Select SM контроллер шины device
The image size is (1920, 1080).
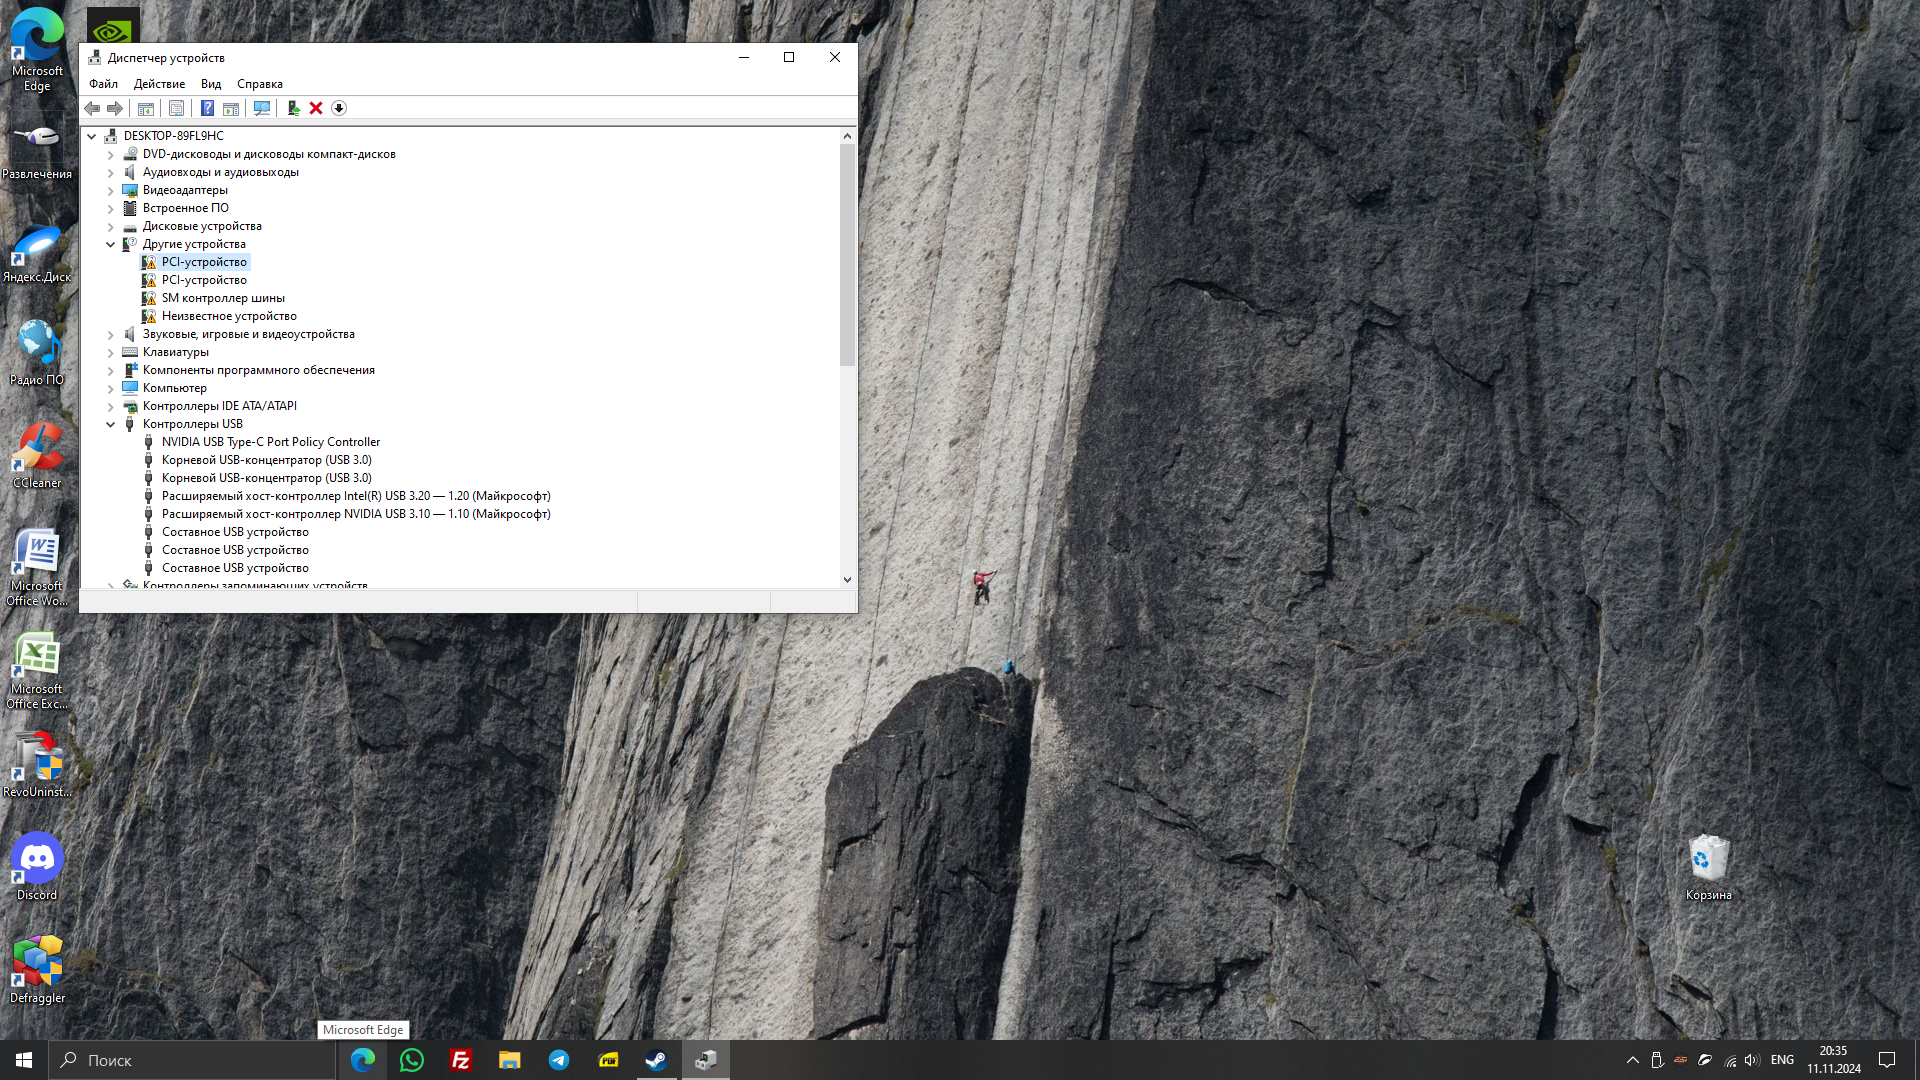pos(223,298)
